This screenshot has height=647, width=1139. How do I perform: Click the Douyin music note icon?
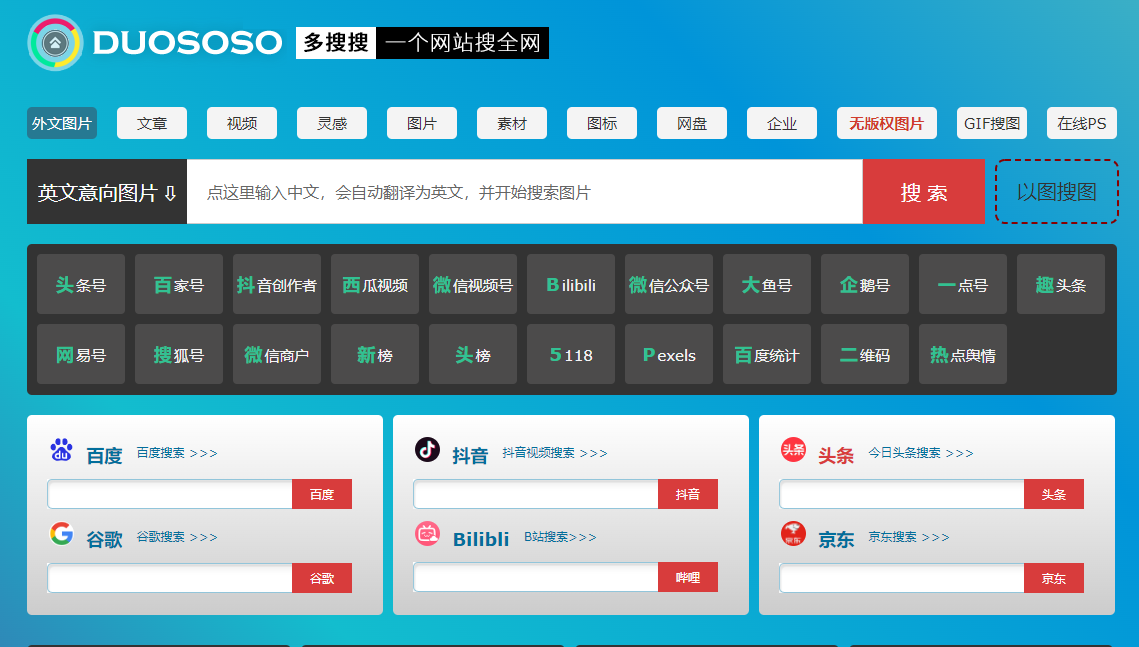tap(427, 450)
